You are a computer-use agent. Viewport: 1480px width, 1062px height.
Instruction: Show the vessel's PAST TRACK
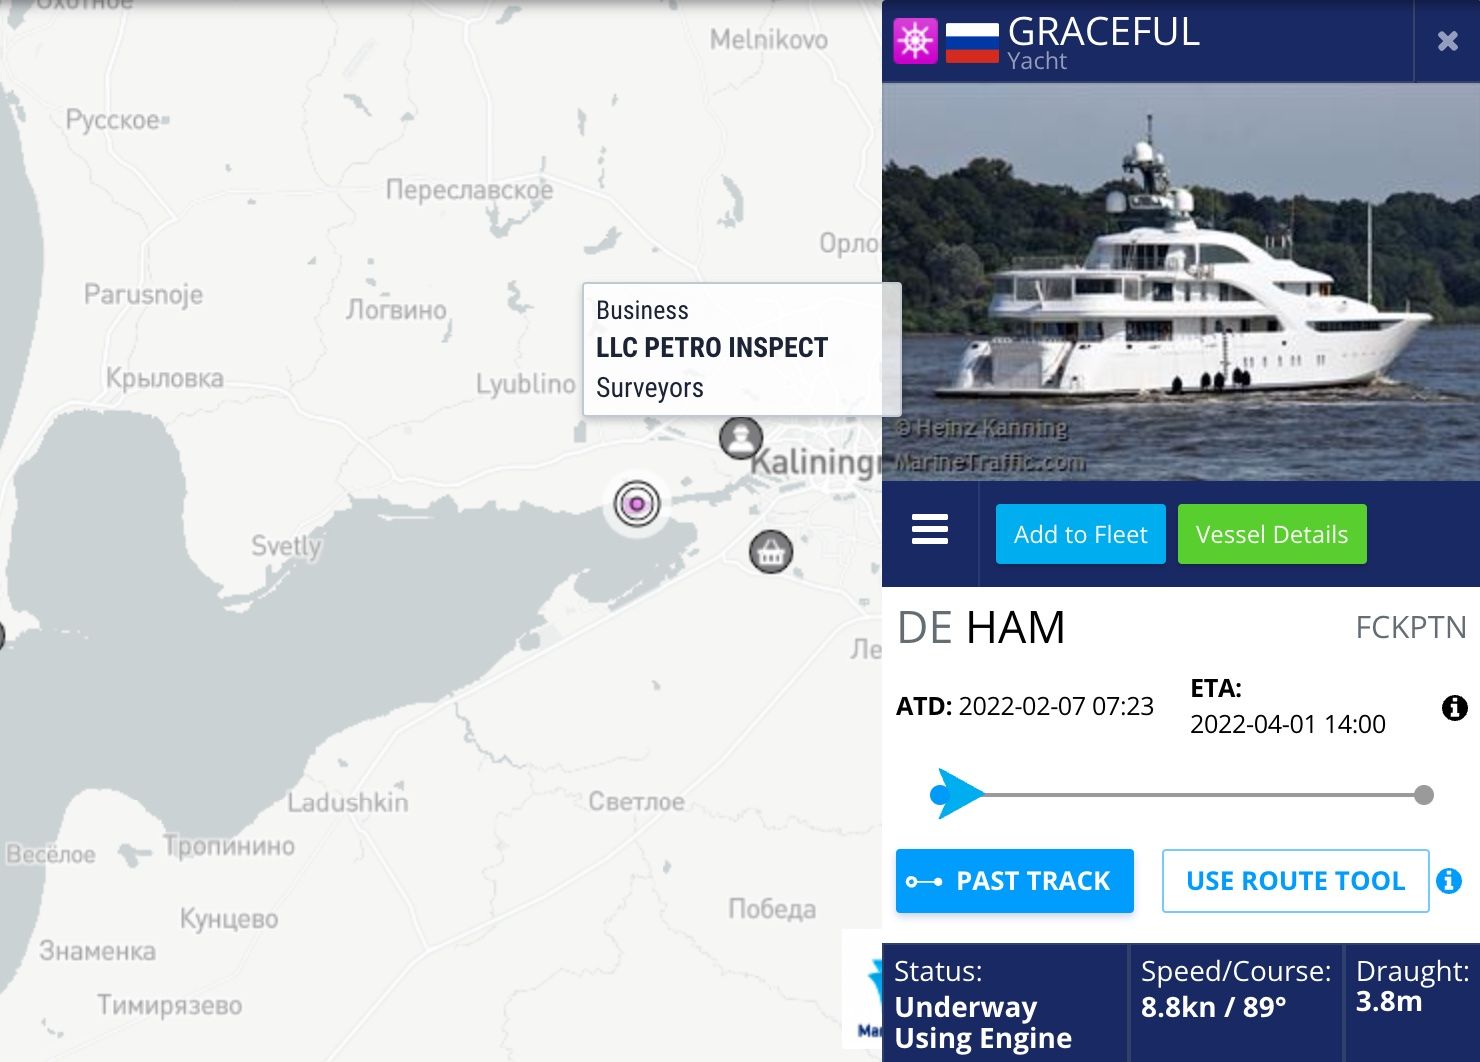1014,881
